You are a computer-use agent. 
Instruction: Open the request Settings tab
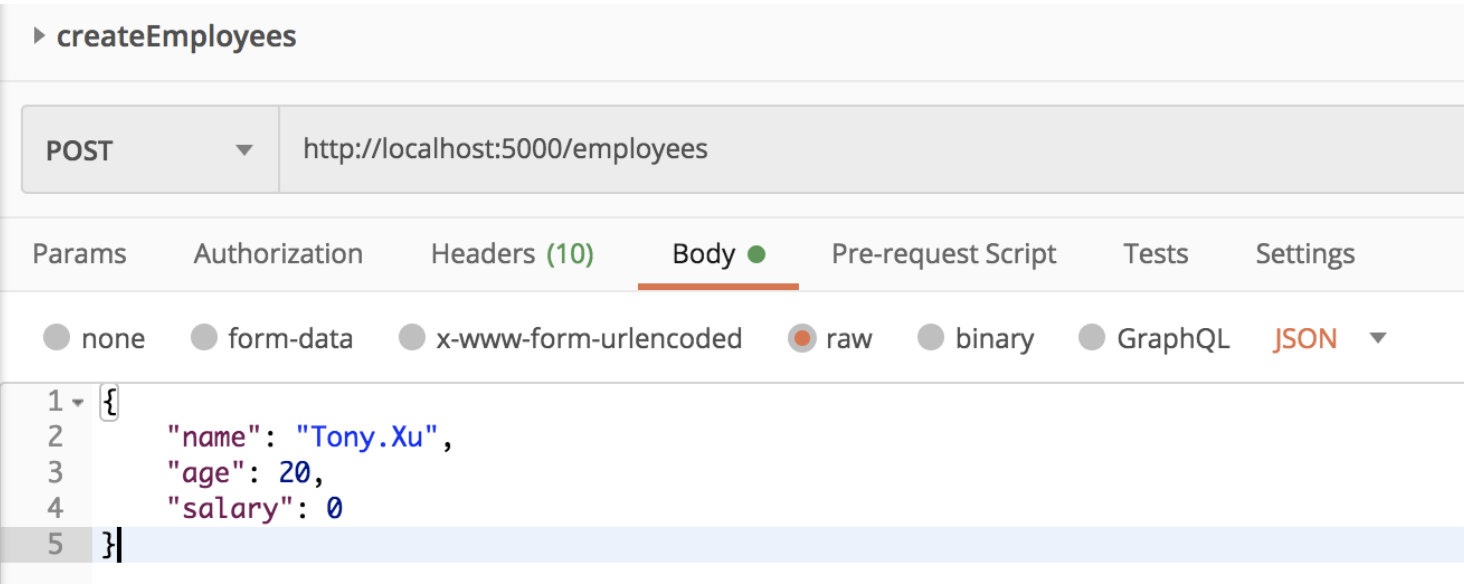[1305, 254]
